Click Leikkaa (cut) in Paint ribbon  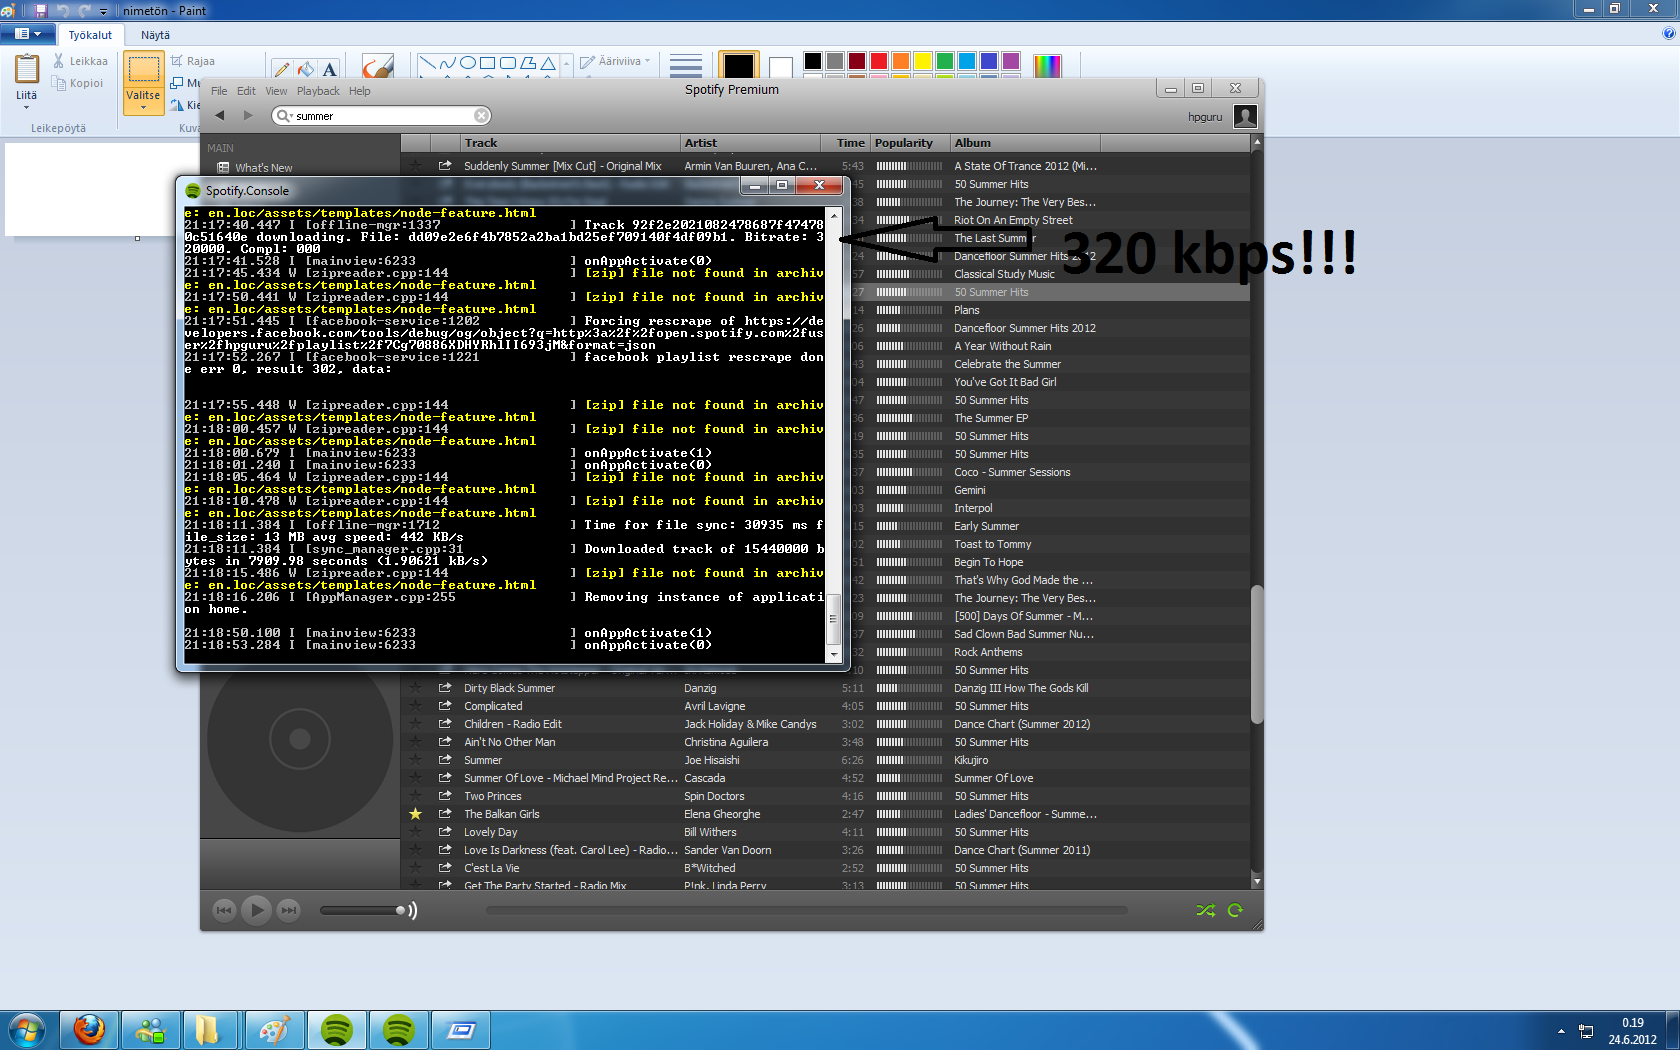coord(80,61)
